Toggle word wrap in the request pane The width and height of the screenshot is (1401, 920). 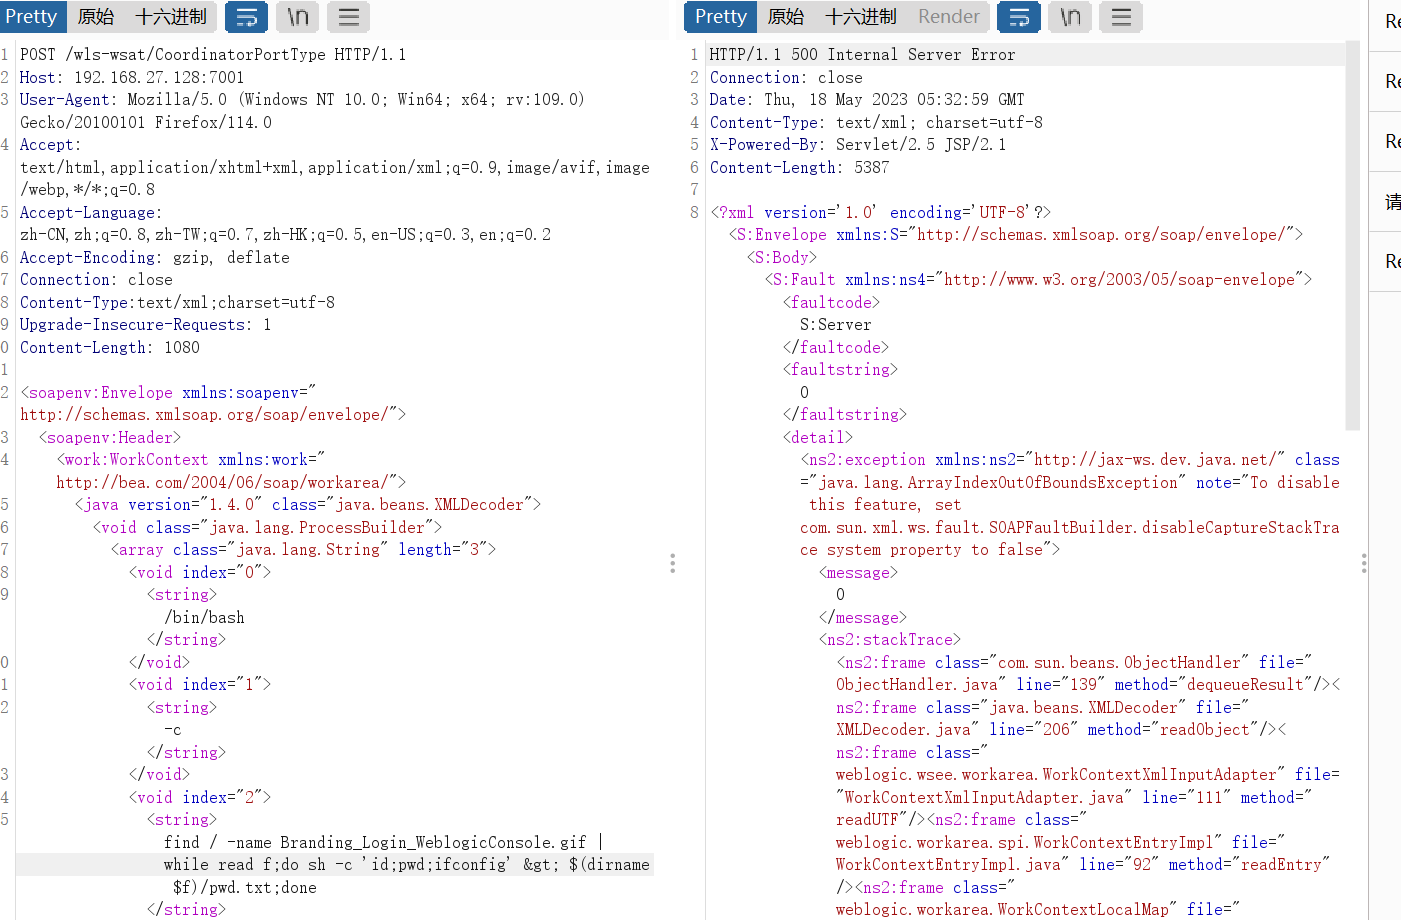point(246,17)
